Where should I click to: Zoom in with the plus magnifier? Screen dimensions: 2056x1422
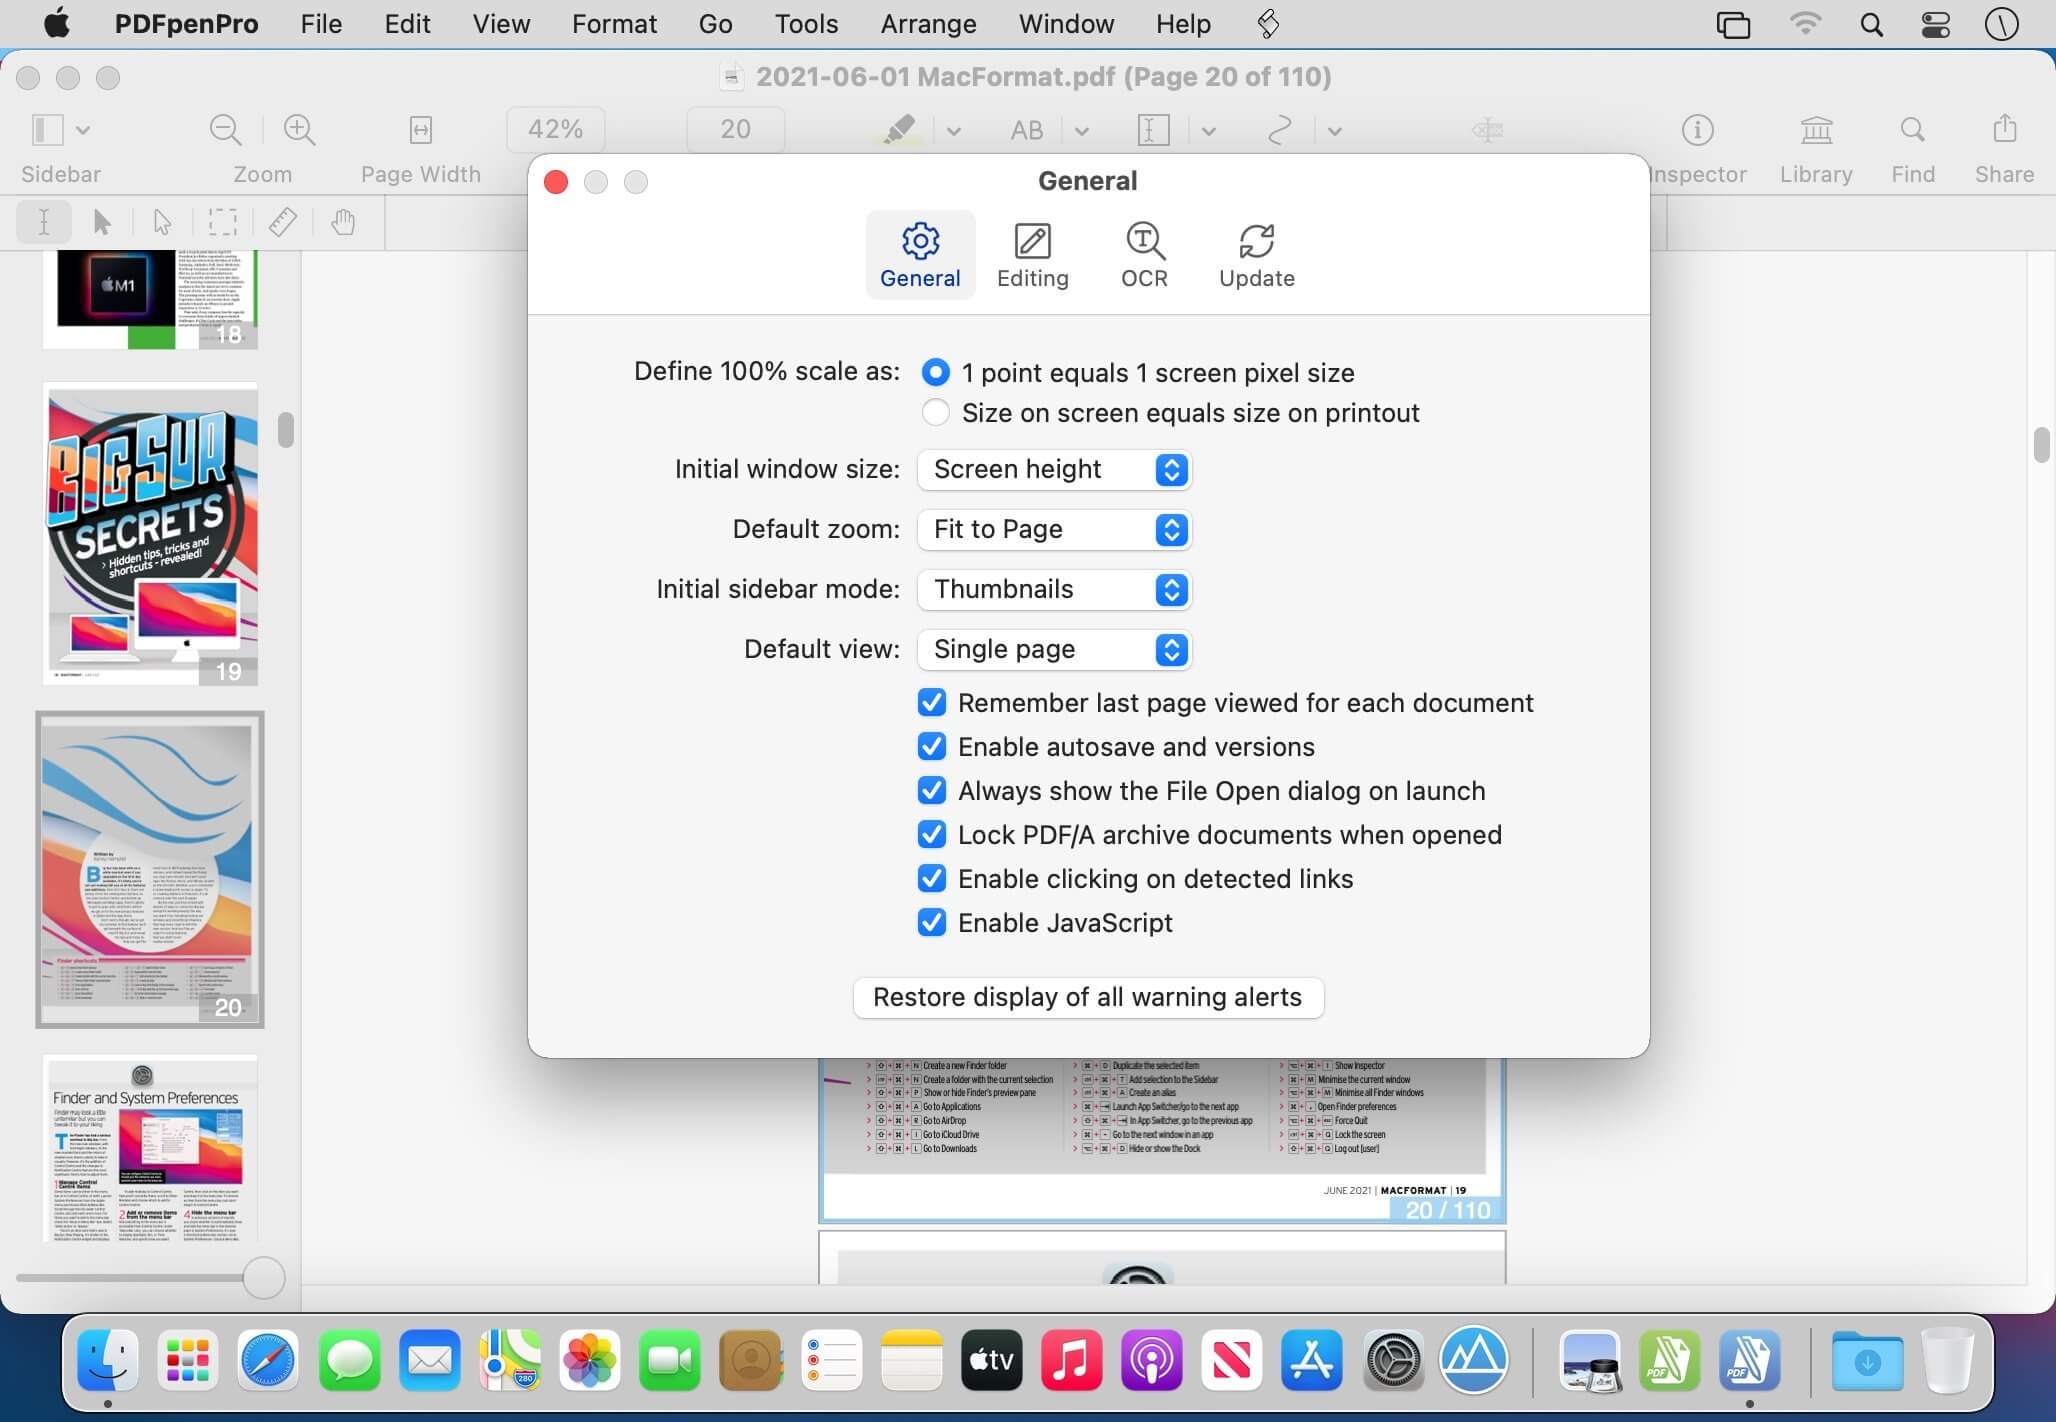(x=299, y=130)
